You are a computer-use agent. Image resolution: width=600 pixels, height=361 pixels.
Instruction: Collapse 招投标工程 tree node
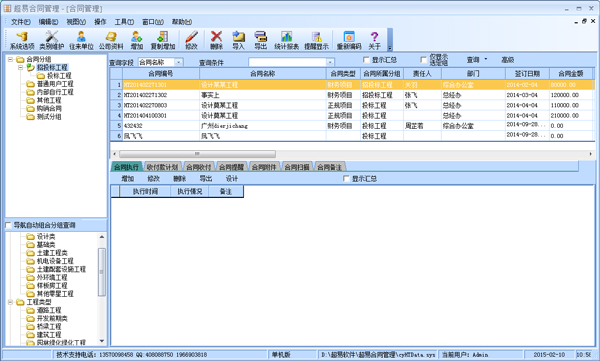(x=21, y=67)
